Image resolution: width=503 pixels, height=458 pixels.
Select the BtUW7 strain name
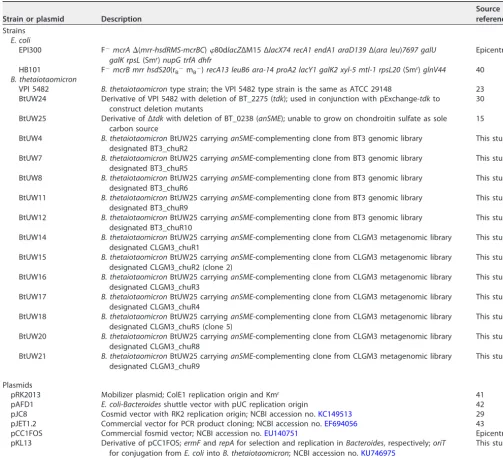pyautogui.click(x=30, y=158)
